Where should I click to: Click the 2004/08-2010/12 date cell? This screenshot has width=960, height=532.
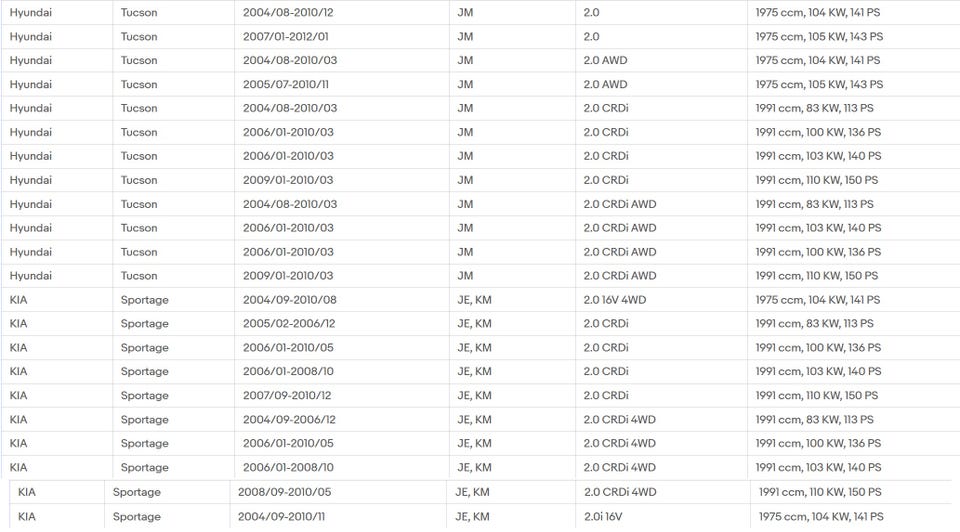(288, 12)
